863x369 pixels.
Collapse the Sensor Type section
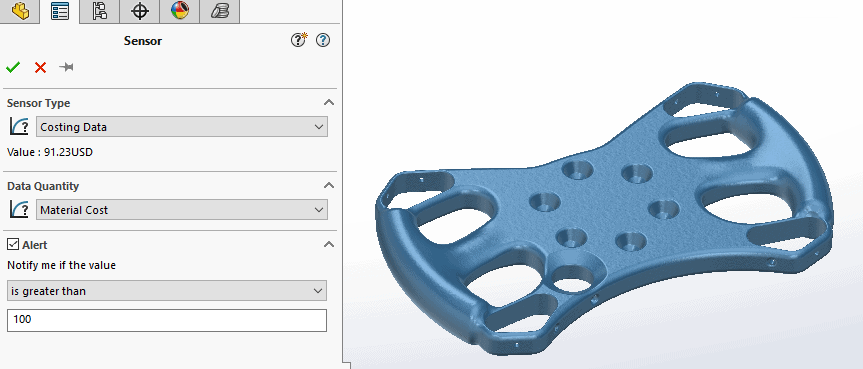click(329, 102)
